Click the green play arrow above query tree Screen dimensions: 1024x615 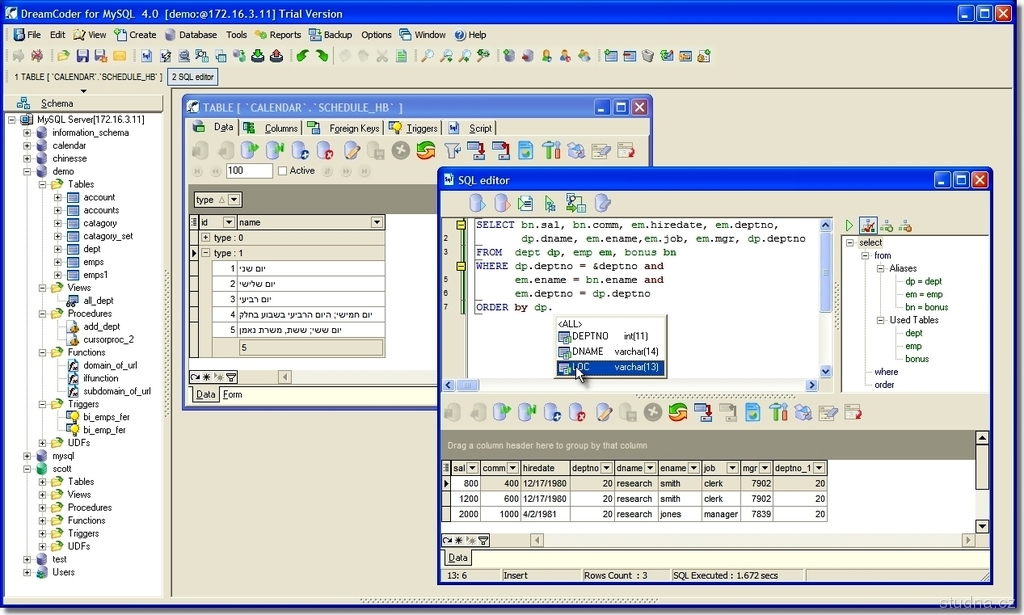[849, 226]
